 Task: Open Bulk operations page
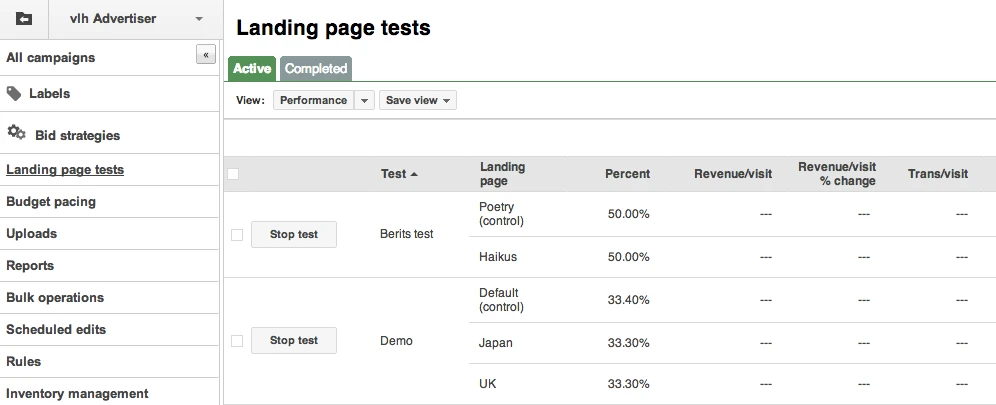click(x=55, y=297)
